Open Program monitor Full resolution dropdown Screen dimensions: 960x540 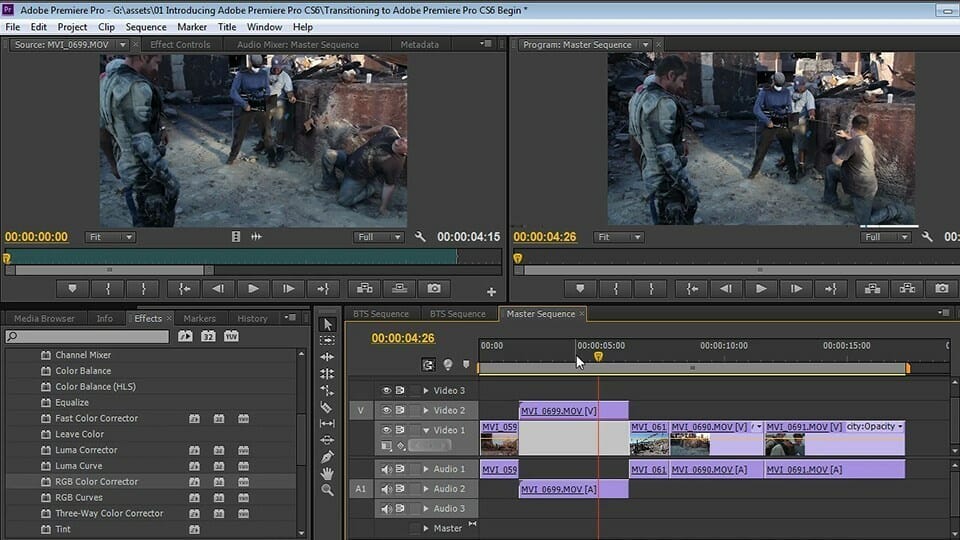point(887,237)
